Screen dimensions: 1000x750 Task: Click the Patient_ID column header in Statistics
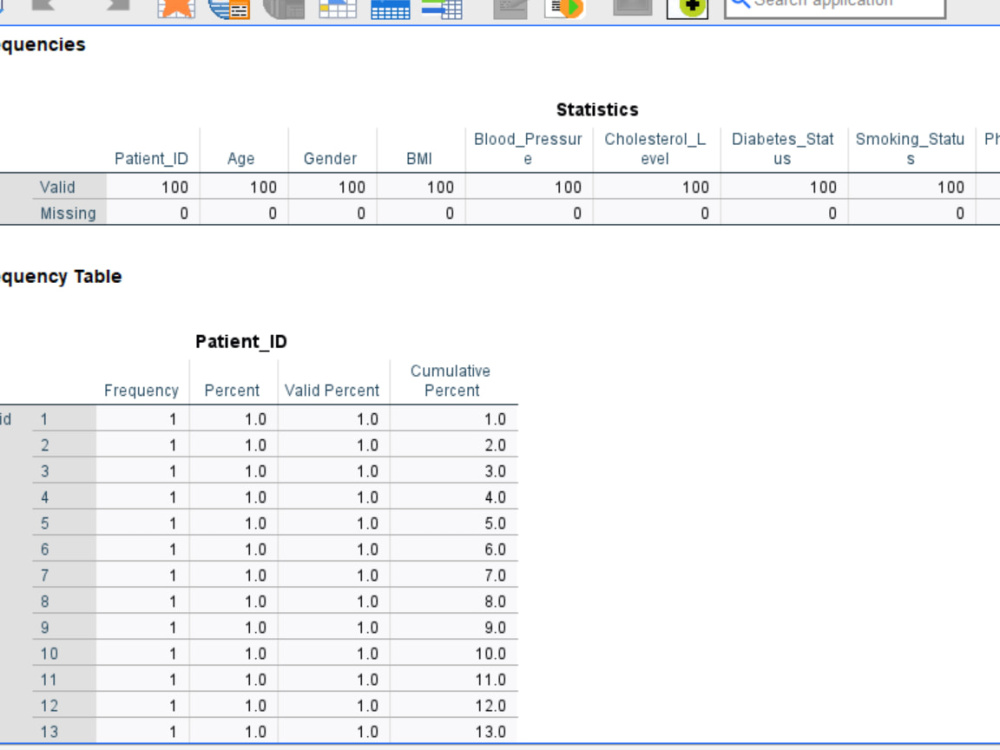pos(151,159)
